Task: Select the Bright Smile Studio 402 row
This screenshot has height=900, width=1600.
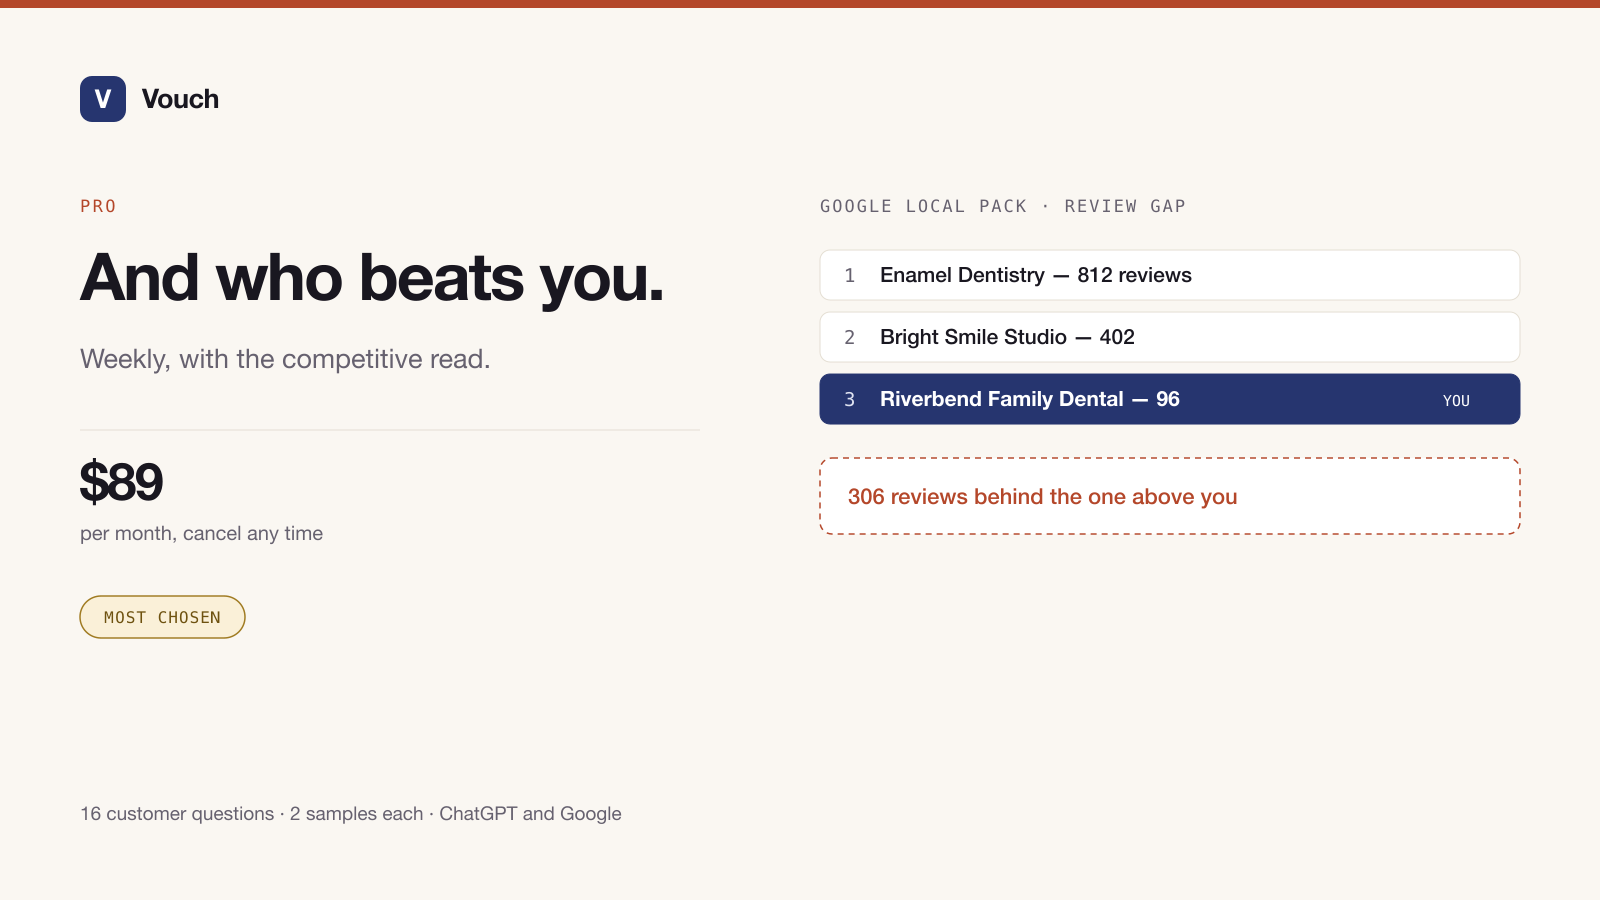Action: tap(1170, 337)
